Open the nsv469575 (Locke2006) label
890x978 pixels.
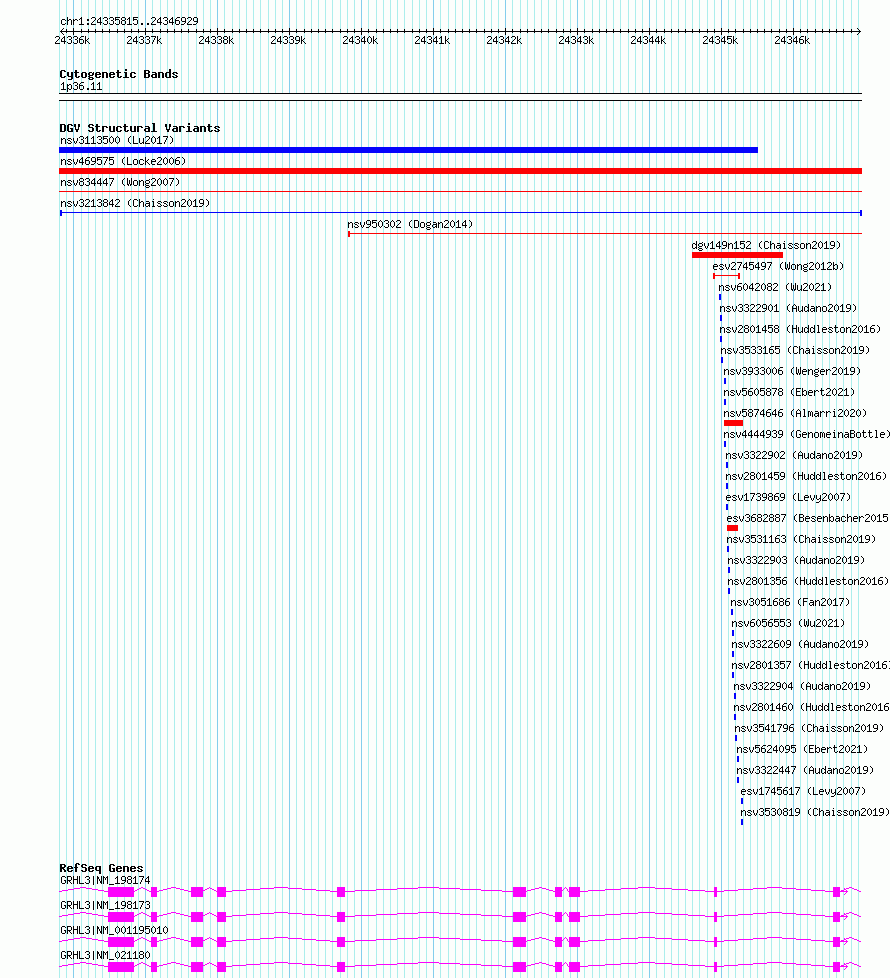123,161
